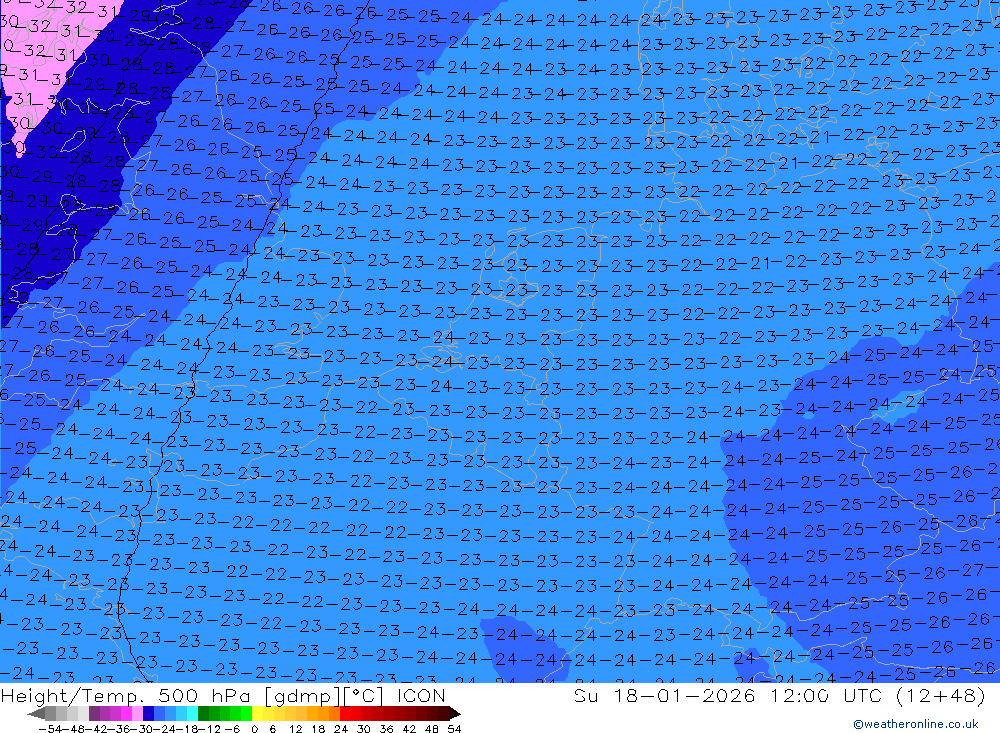Click the "ICON" model name in title
This screenshot has width=1000, height=733.
point(420,695)
